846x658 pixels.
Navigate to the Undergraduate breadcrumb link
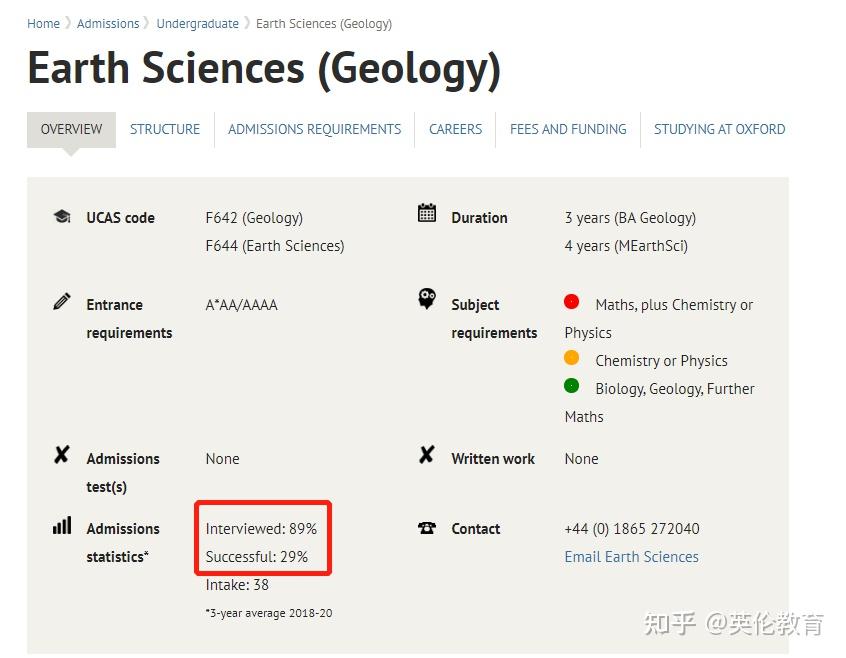pyautogui.click(x=197, y=23)
